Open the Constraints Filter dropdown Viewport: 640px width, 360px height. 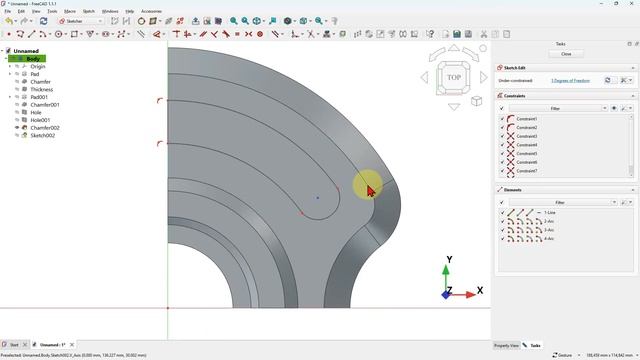558,108
